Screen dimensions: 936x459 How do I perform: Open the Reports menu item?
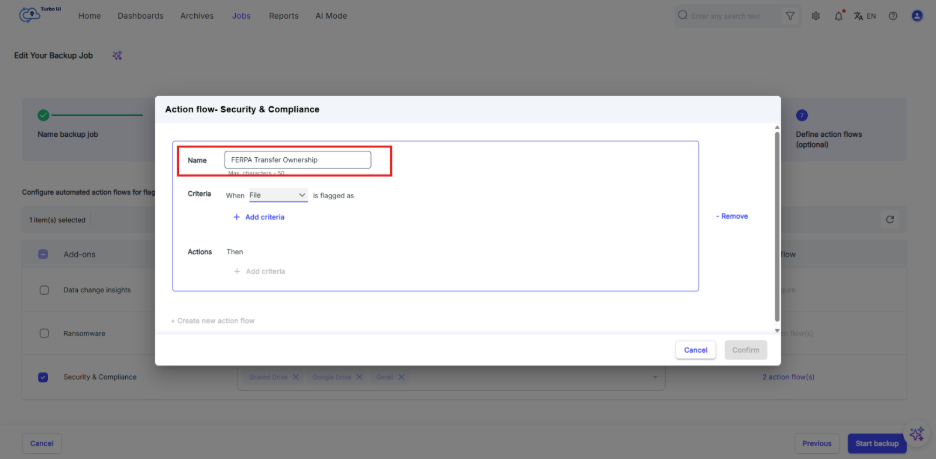pyautogui.click(x=283, y=16)
